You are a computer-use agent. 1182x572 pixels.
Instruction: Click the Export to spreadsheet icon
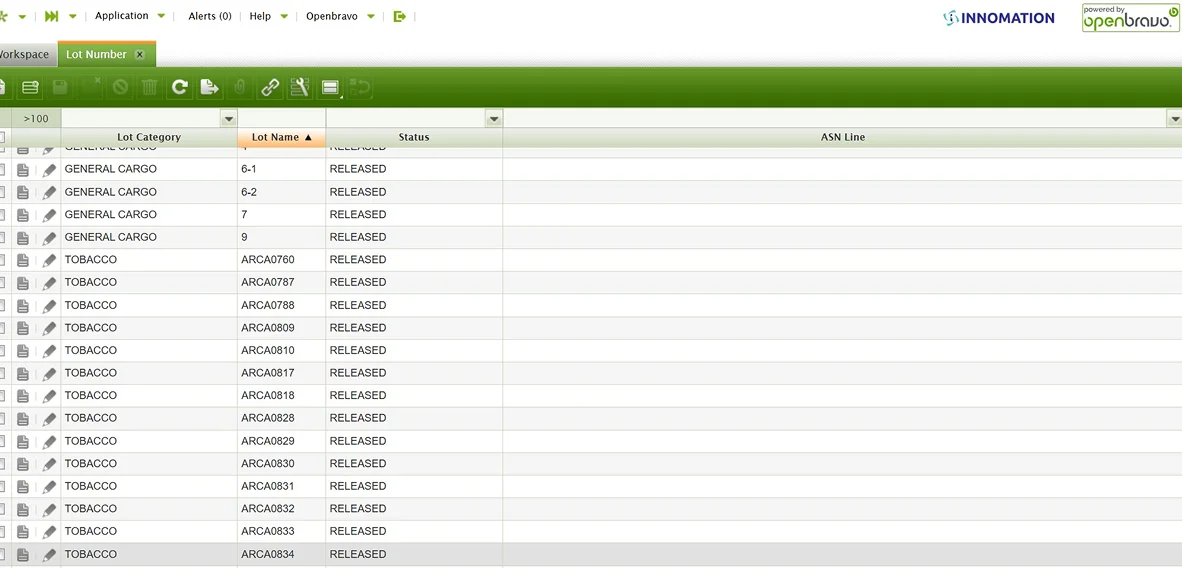coord(209,88)
